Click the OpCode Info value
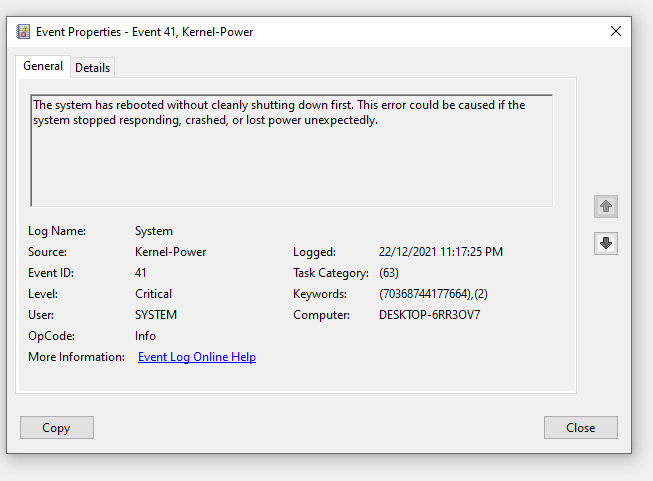Viewport: 653px width, 481px height. [145, 336]
